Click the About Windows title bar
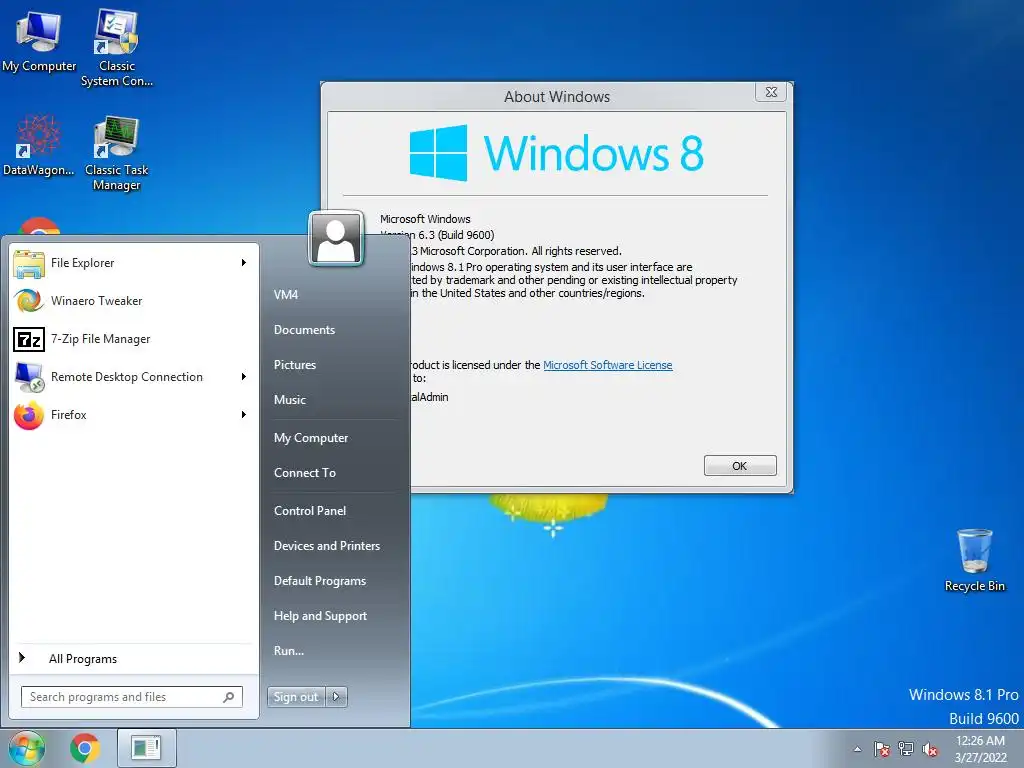Viewport: 1024px width, 768px height. (x=556, y=97)
